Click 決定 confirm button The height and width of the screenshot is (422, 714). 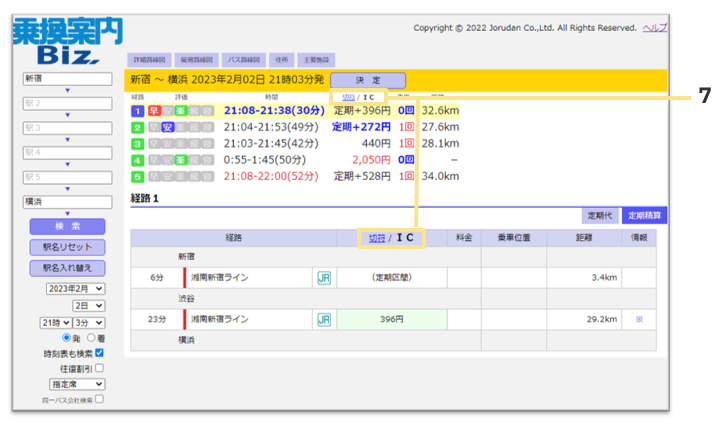point(367,79)
